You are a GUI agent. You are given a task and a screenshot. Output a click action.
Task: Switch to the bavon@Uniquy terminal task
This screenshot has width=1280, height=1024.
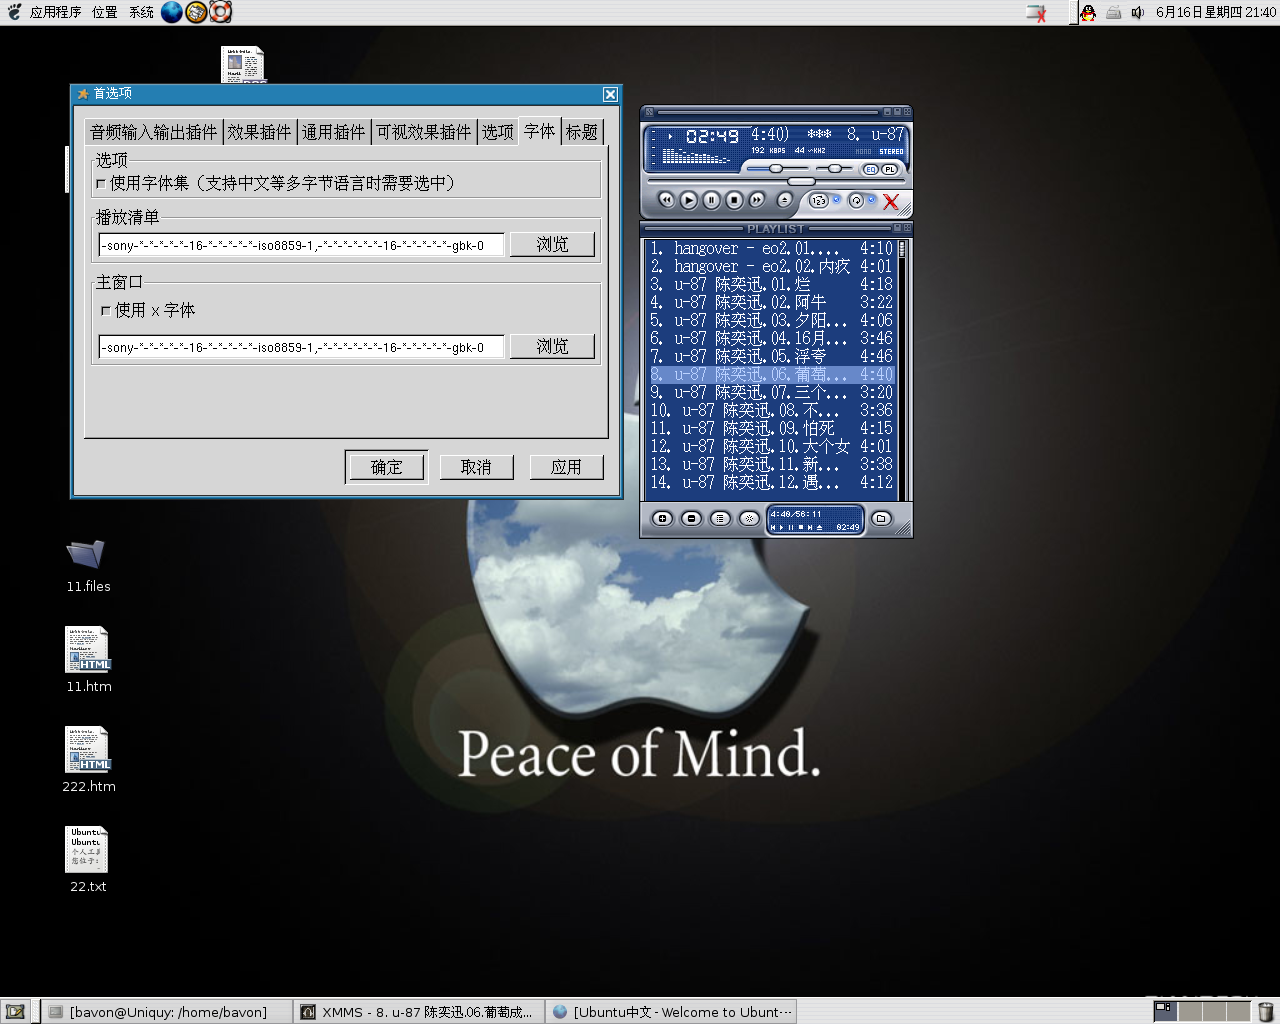coord(166,1012)
